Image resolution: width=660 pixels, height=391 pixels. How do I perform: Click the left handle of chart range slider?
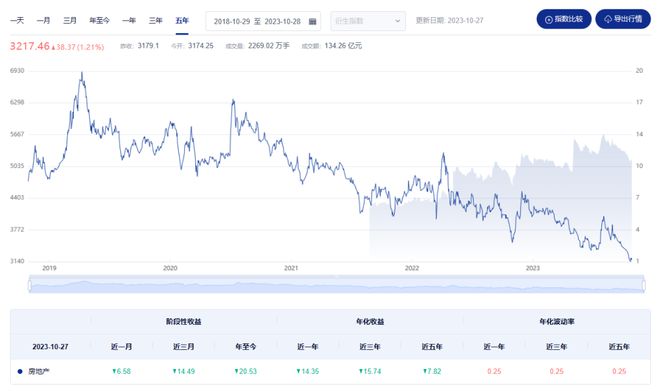[x=29, y=285]
